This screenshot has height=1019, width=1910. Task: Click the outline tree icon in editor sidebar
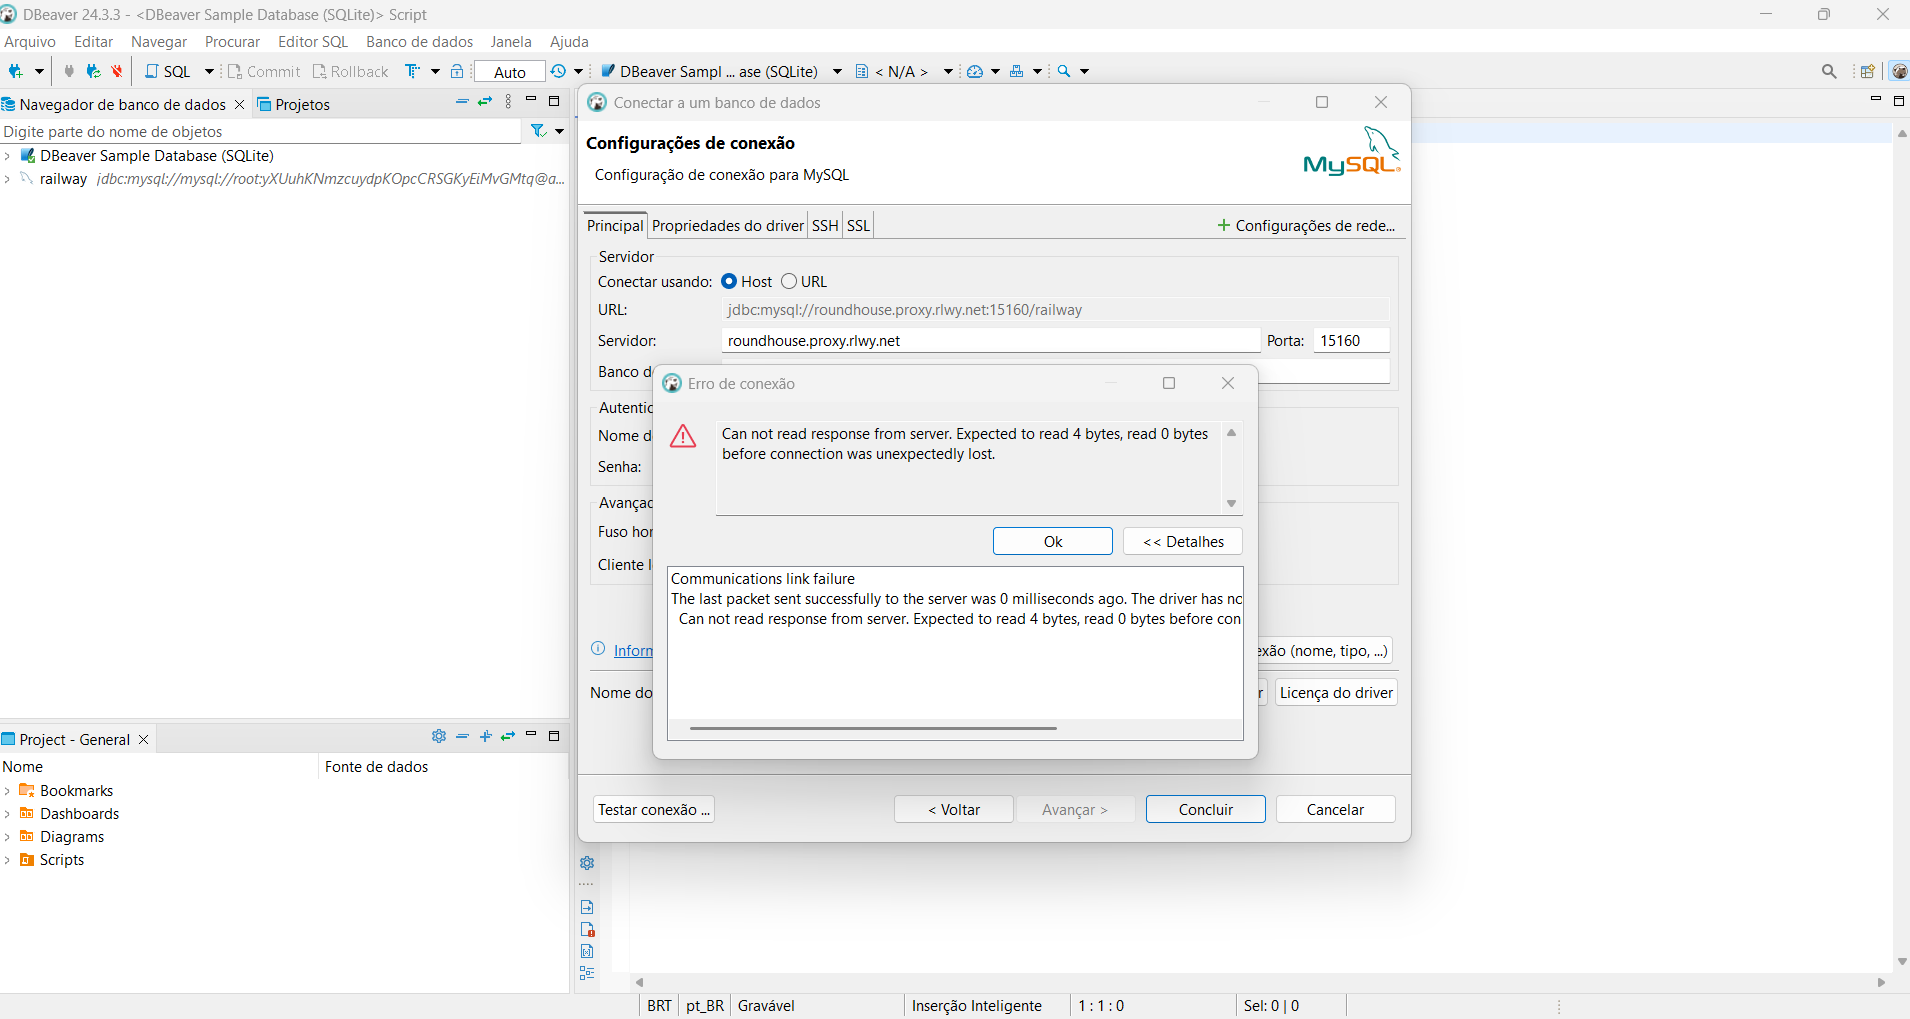pos(587,973)
